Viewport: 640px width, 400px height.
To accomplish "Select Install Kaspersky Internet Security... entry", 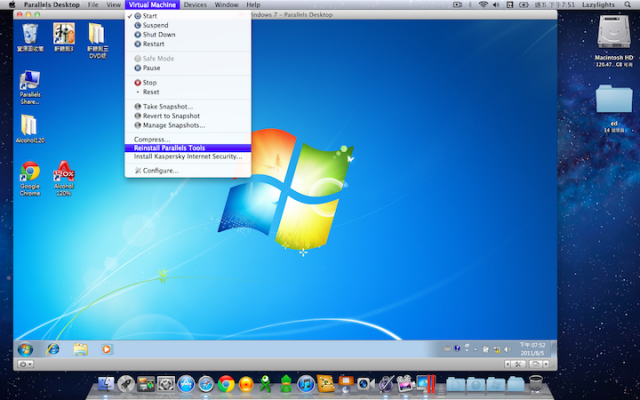I will 188,156.
